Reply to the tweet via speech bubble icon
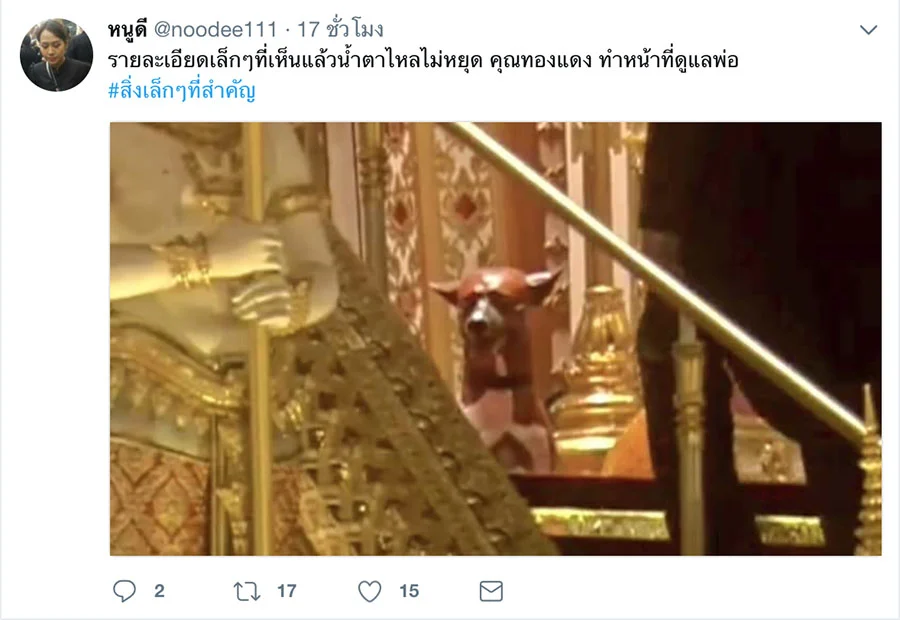 pyautogui.click(x=125, y=591)
